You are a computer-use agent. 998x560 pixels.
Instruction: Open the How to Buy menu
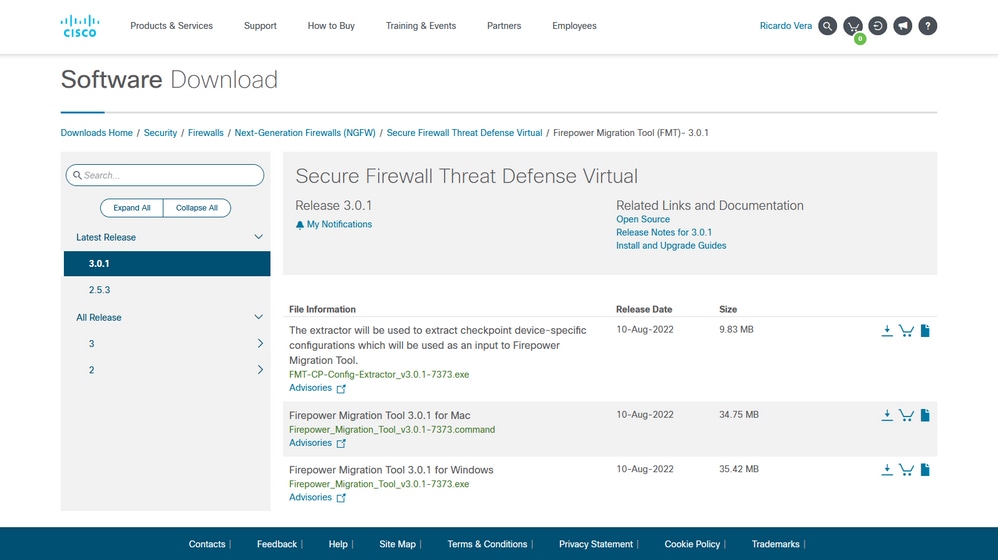(x=331, y=26)
